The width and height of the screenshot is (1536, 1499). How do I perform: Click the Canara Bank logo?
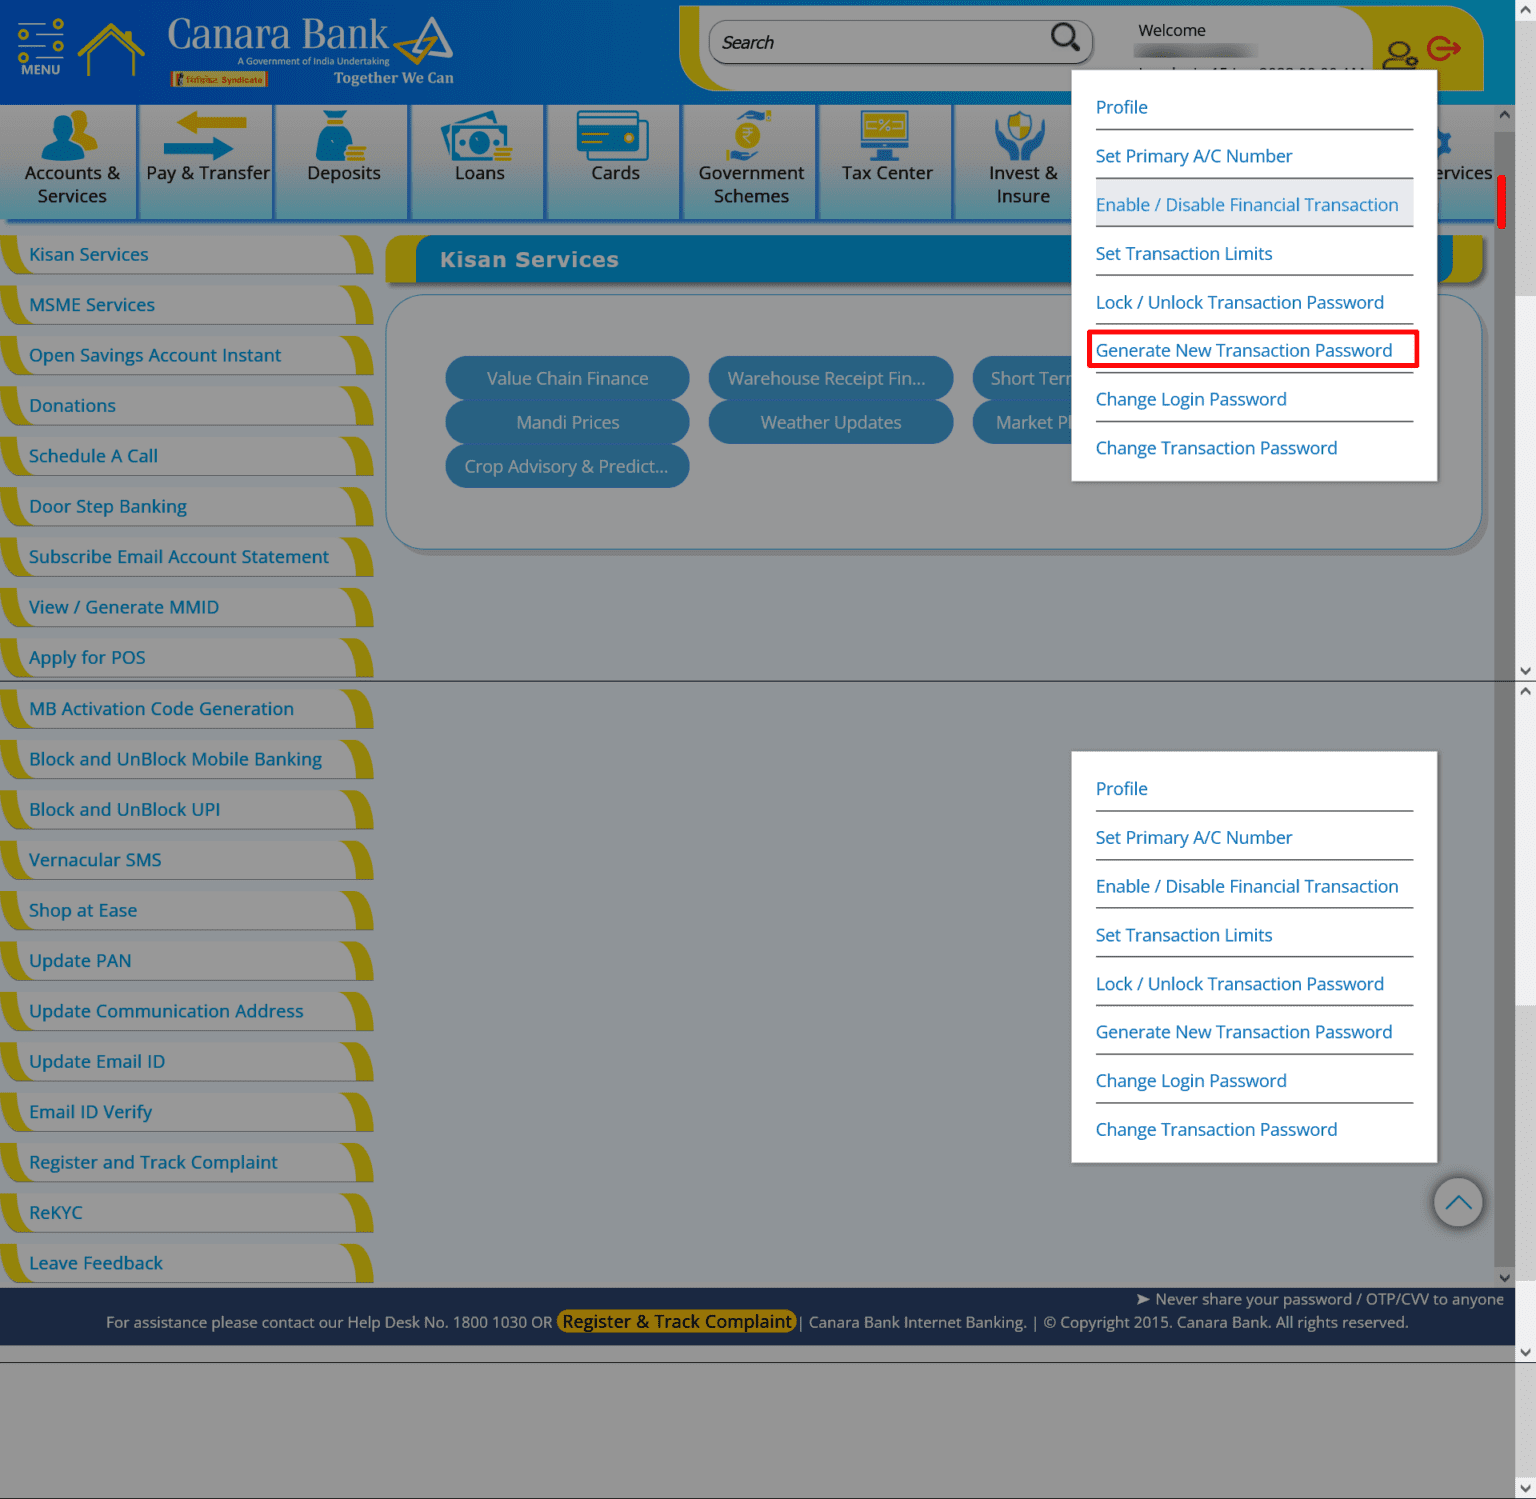tap(311, 50)
